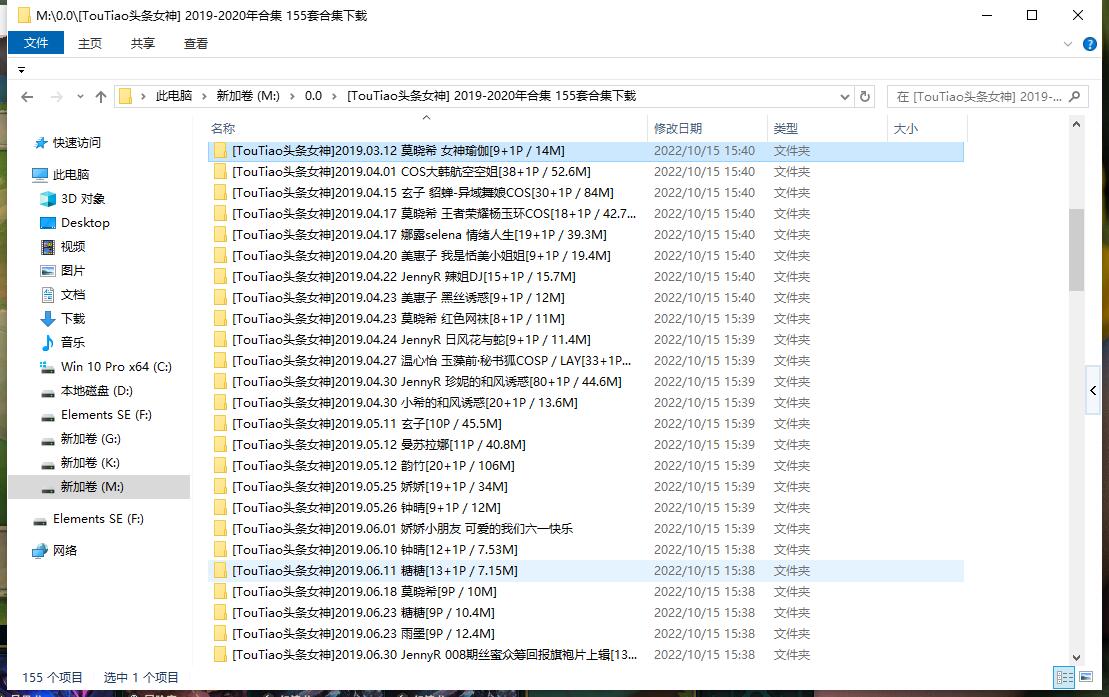
Task: Open 新加卷 (K:) drive
Action: tap(90, 463)
